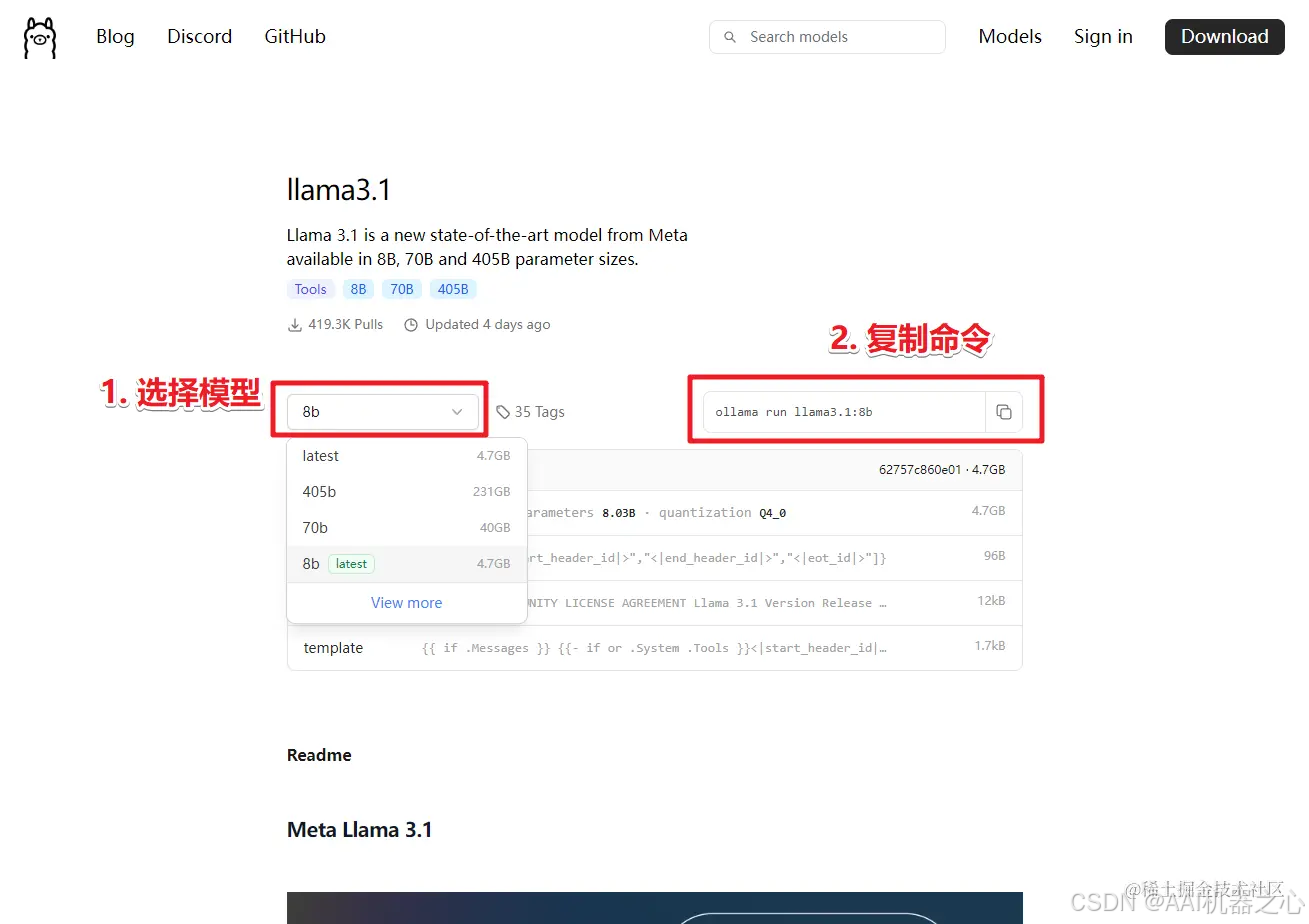Click the Updated 4 days ago text
This screenshot has width=1309, height=924.
pos(488,325)
